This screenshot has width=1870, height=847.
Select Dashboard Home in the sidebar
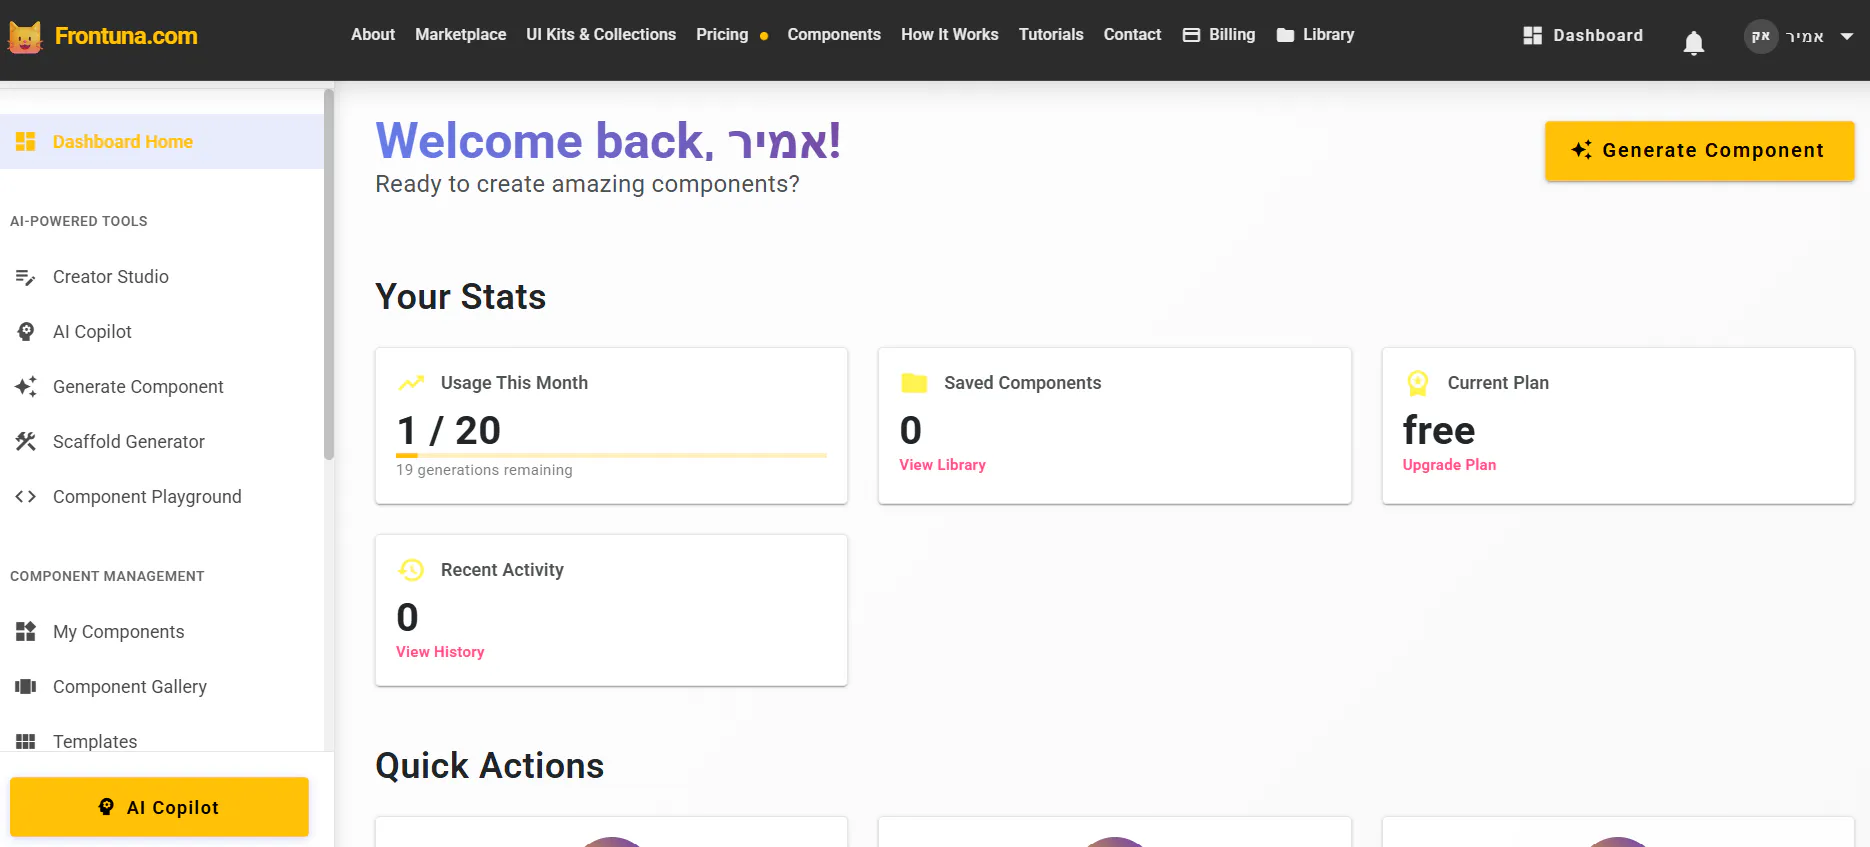(162, 142)
